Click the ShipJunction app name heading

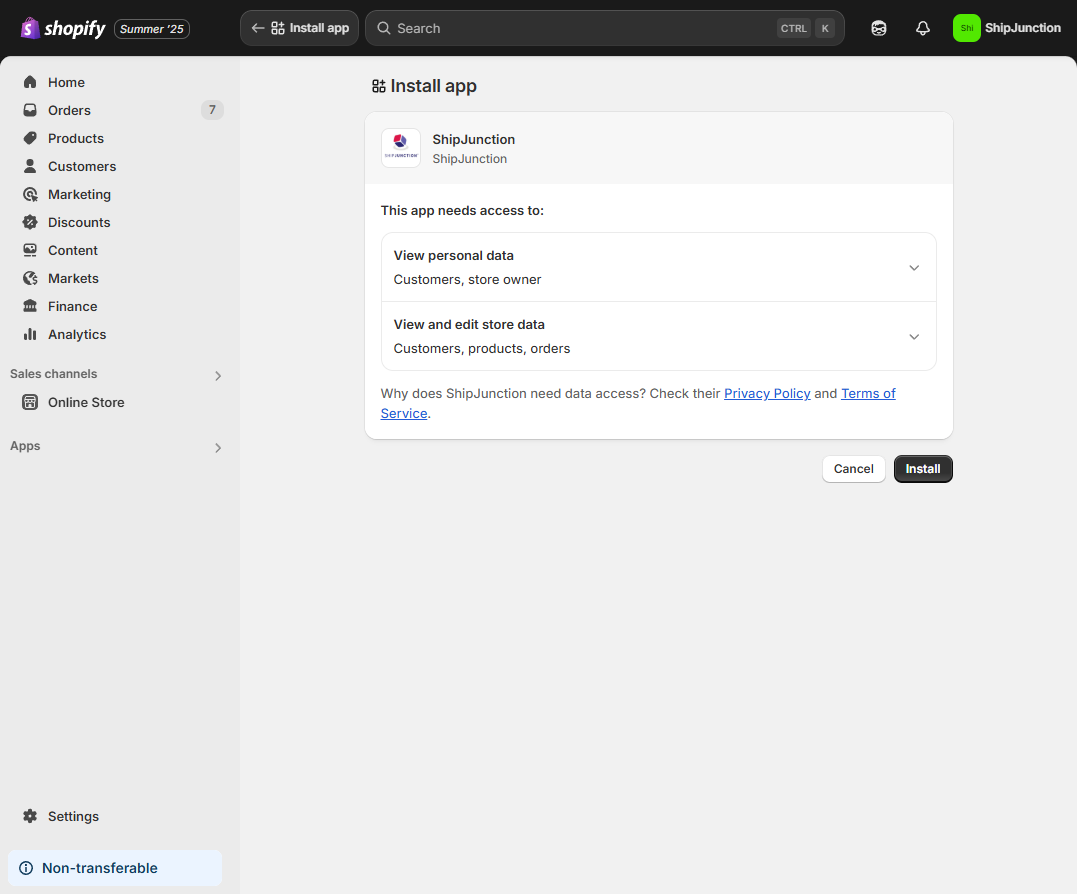point(474,140)
